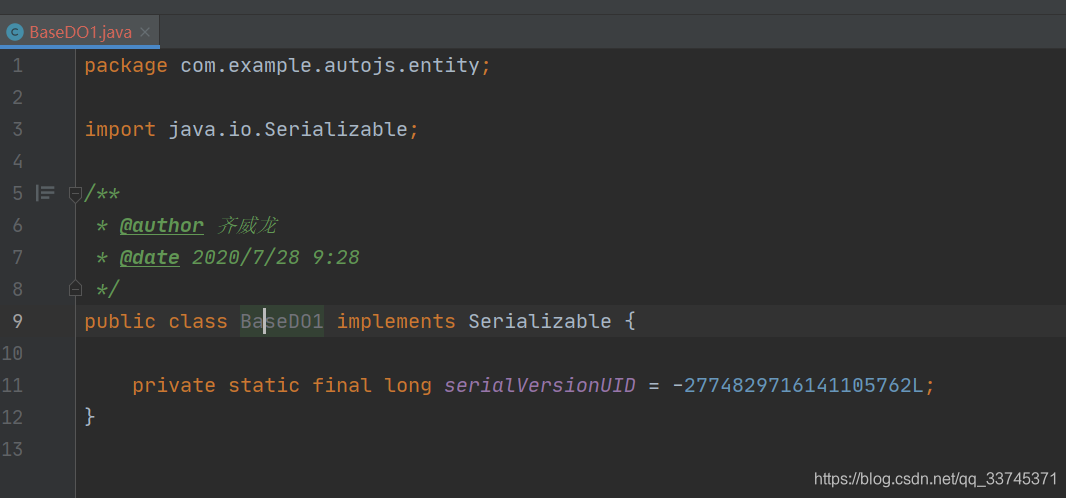Screen dimensions: 1066x498
Task: Click the 'class' keyword on line 9
Action: 198,321
